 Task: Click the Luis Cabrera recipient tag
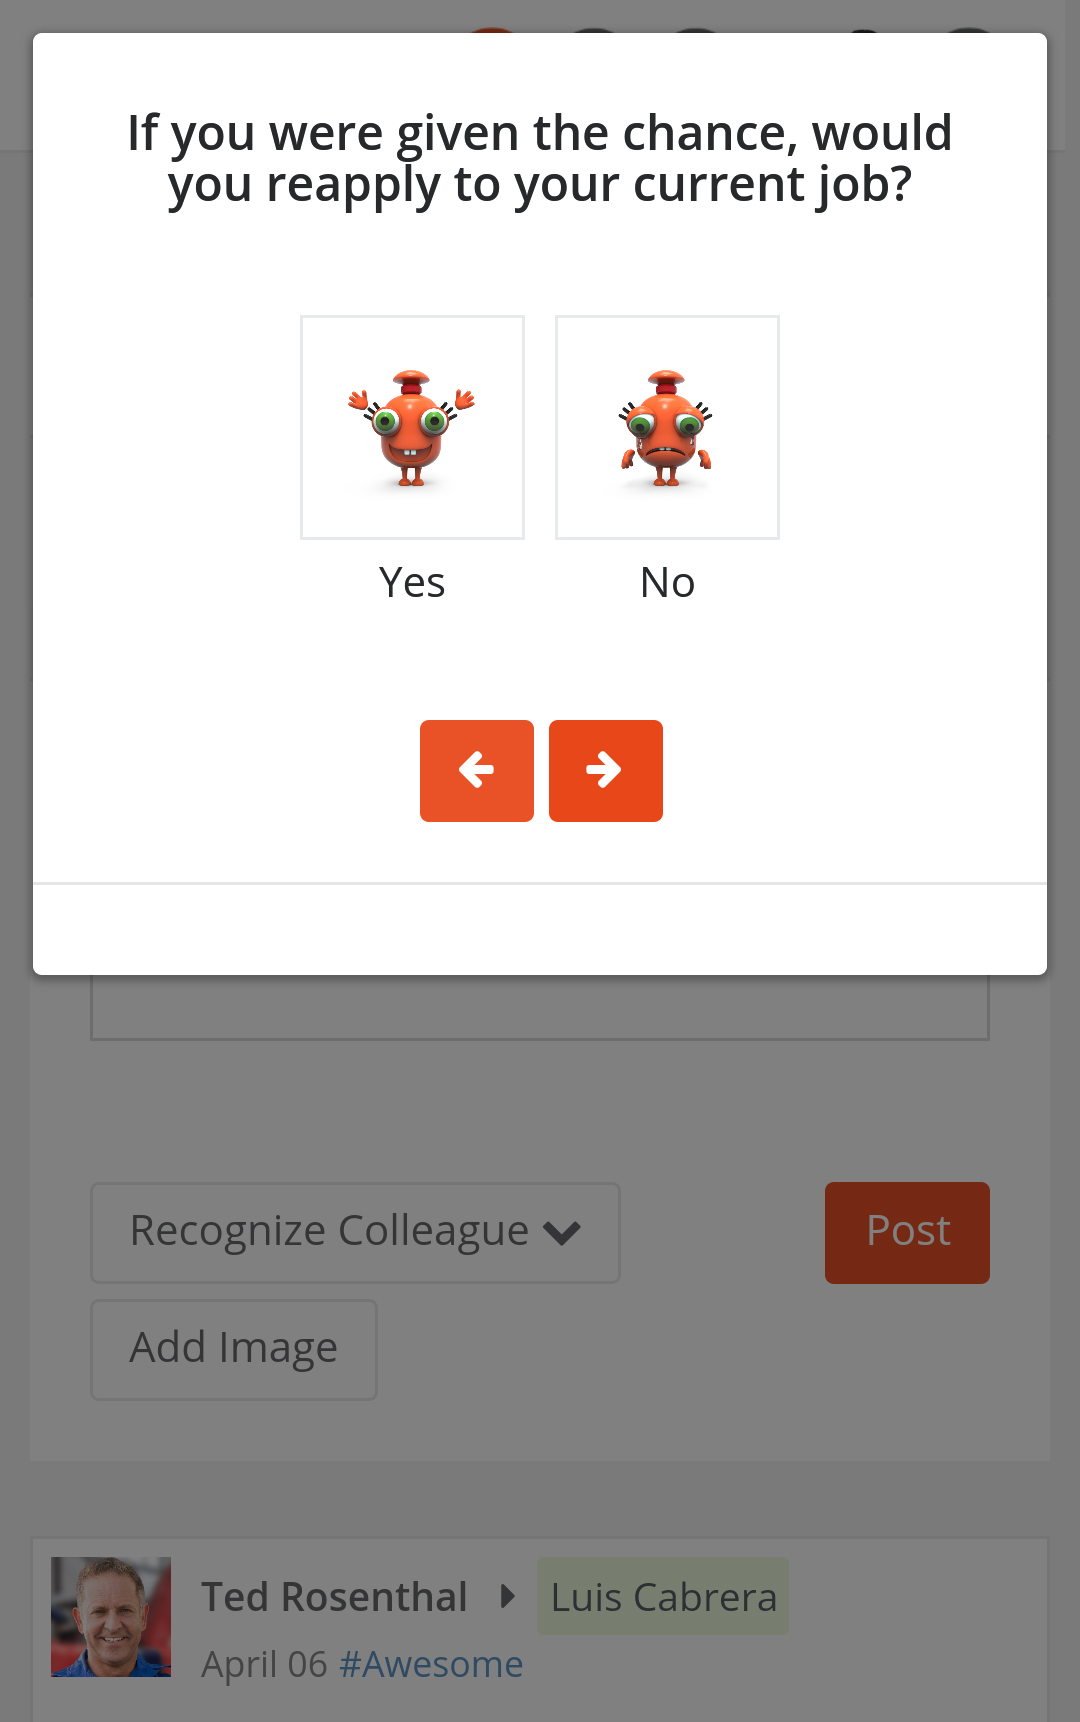pos(663,1597)
